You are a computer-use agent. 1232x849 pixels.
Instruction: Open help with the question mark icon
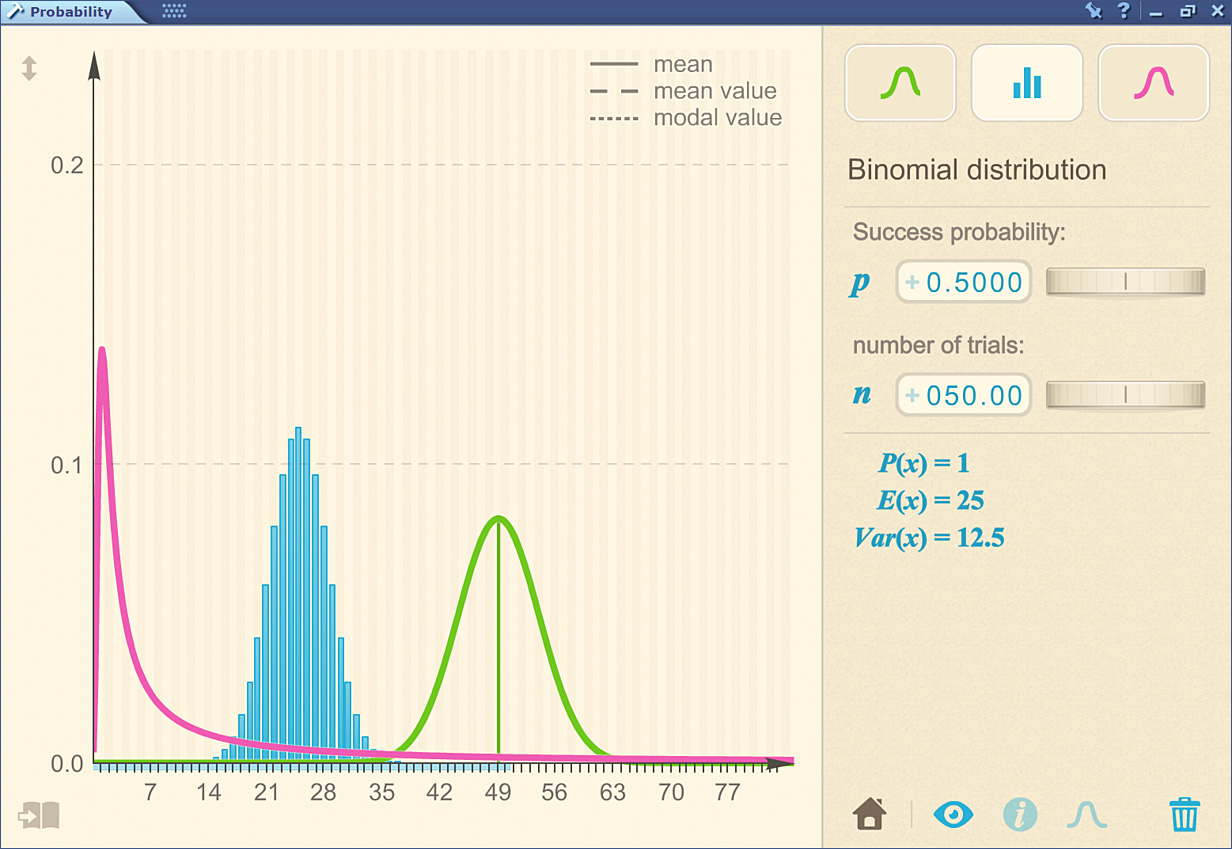pos(1124,11)
